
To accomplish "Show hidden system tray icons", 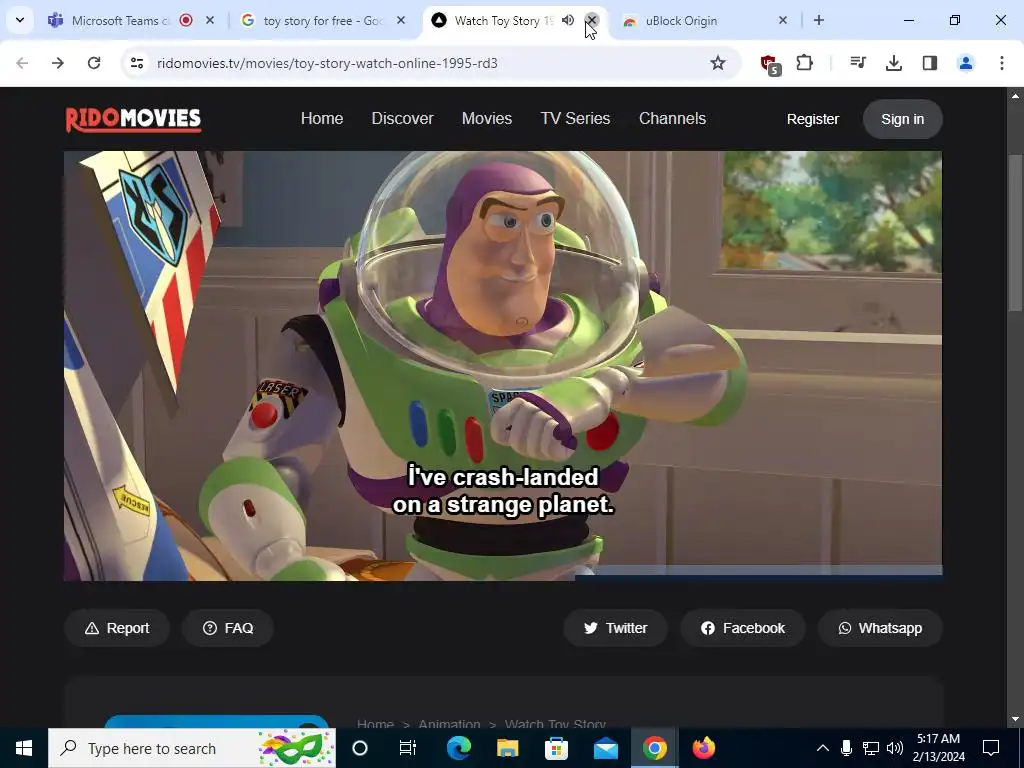I will (823, 748).
